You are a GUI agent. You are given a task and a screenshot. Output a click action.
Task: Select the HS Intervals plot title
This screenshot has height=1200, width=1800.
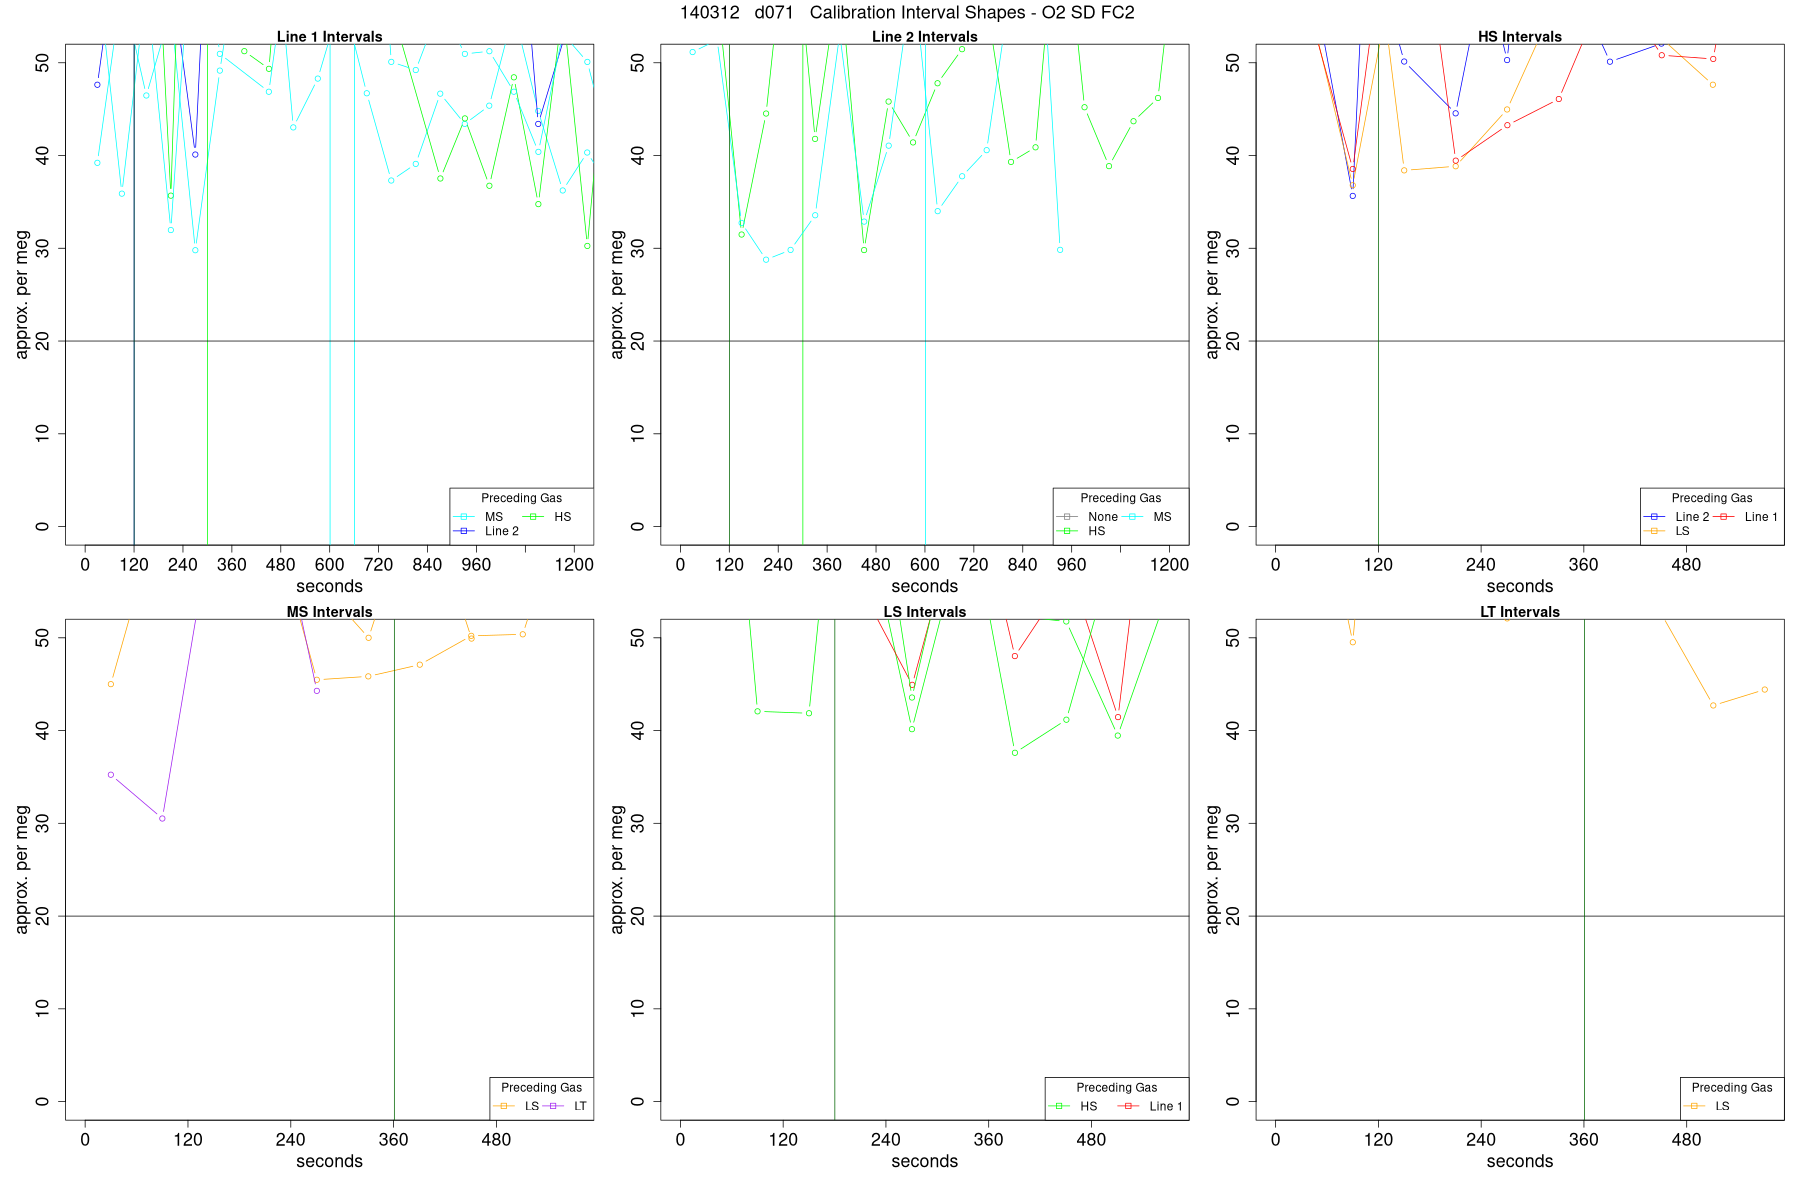(x=1519, y=36)
